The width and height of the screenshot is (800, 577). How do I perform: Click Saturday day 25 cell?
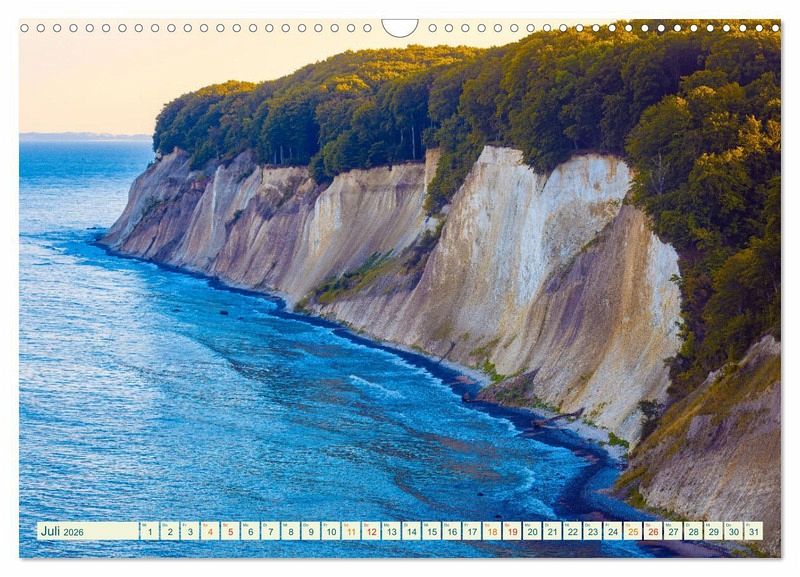click(633, 531)
